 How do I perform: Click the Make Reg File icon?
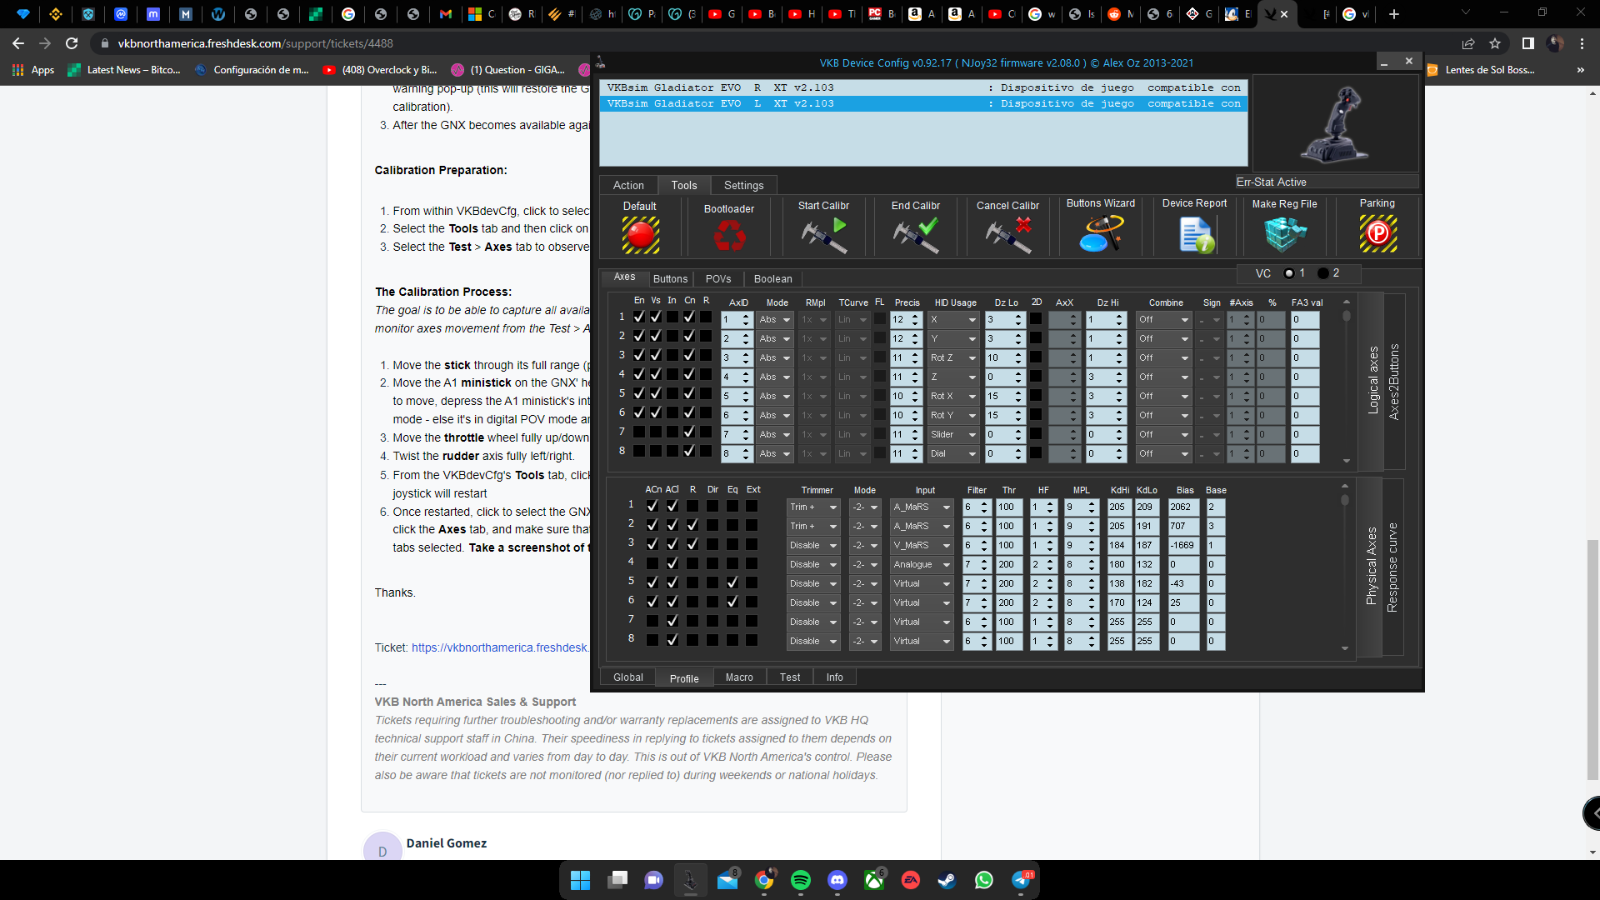[1284, 235]
